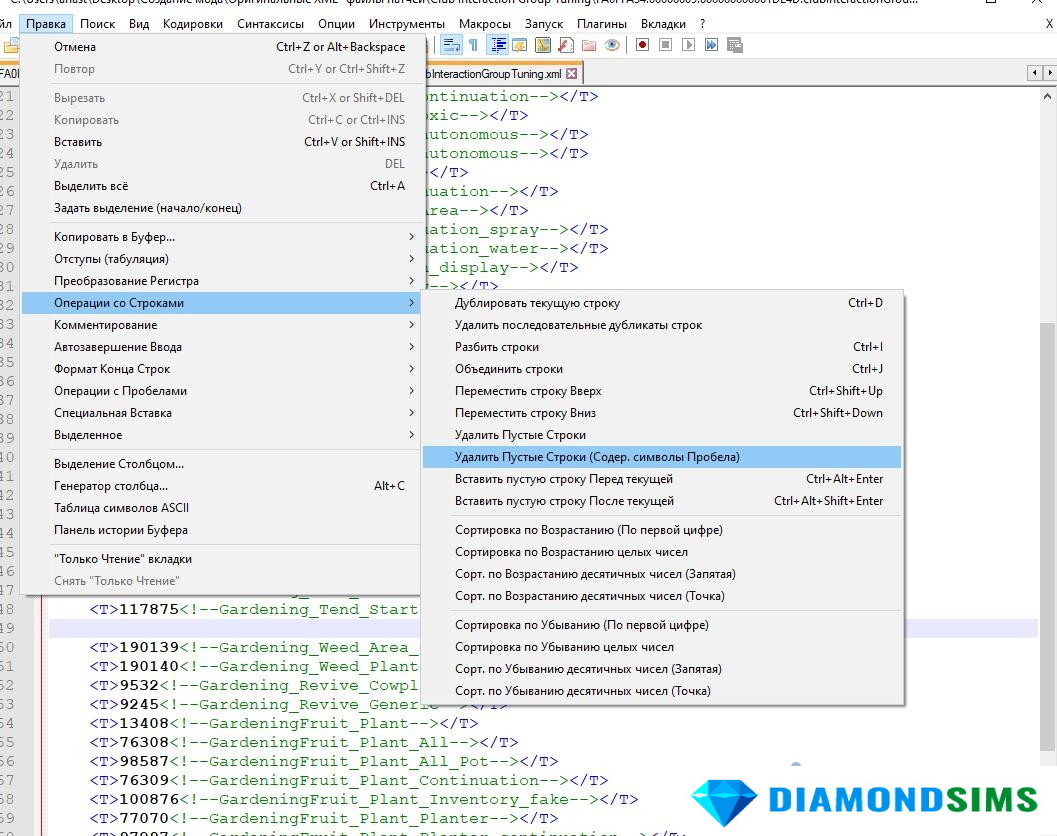This screenshot has width=1057, height=836.
Task: Open the Кодировки menu
Action: (x=193, y=23)
